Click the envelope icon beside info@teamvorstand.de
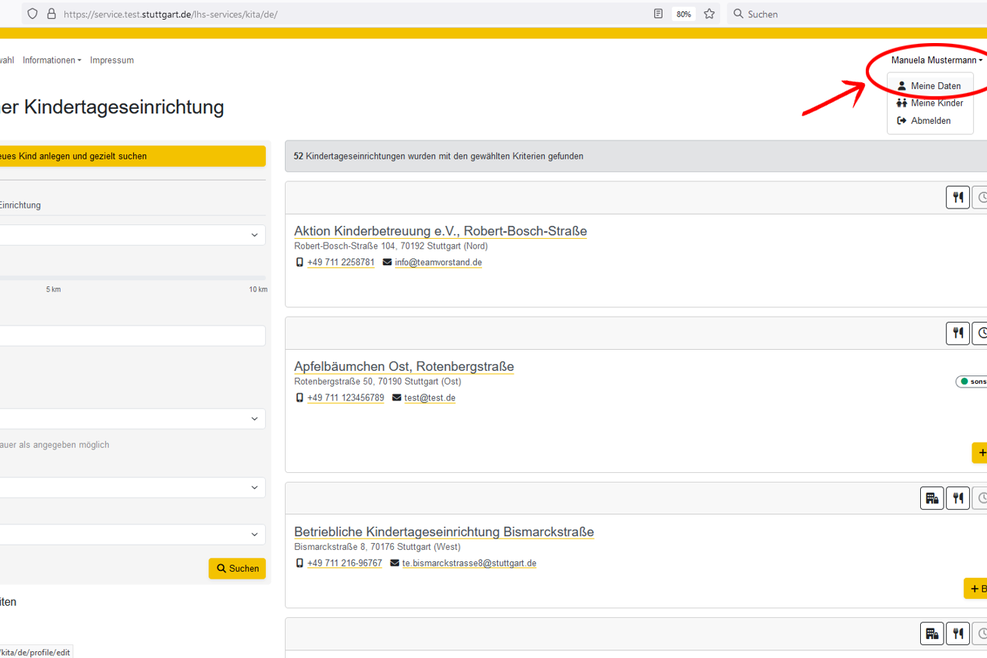Screen dimensions: 987x658 point(387,263)
